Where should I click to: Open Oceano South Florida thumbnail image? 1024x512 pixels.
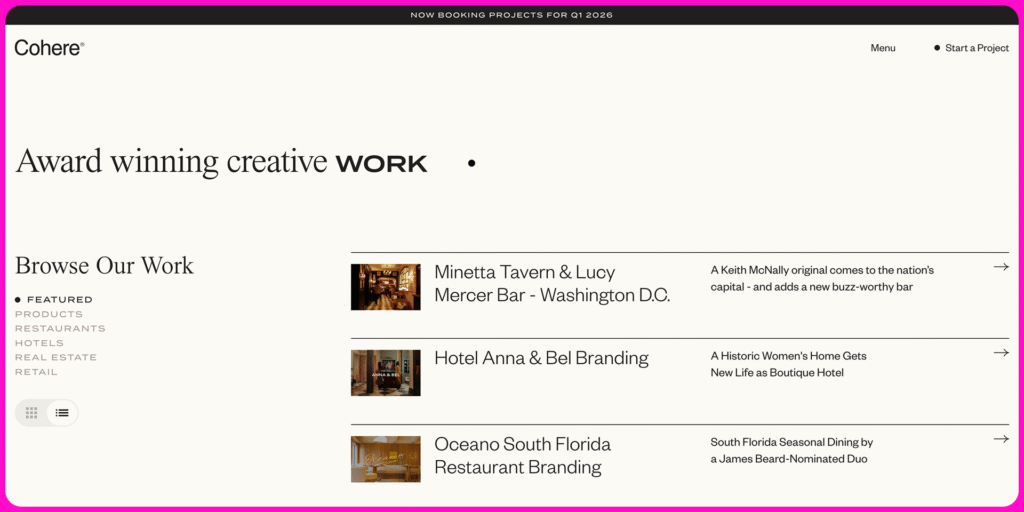(x=385, y=459)
